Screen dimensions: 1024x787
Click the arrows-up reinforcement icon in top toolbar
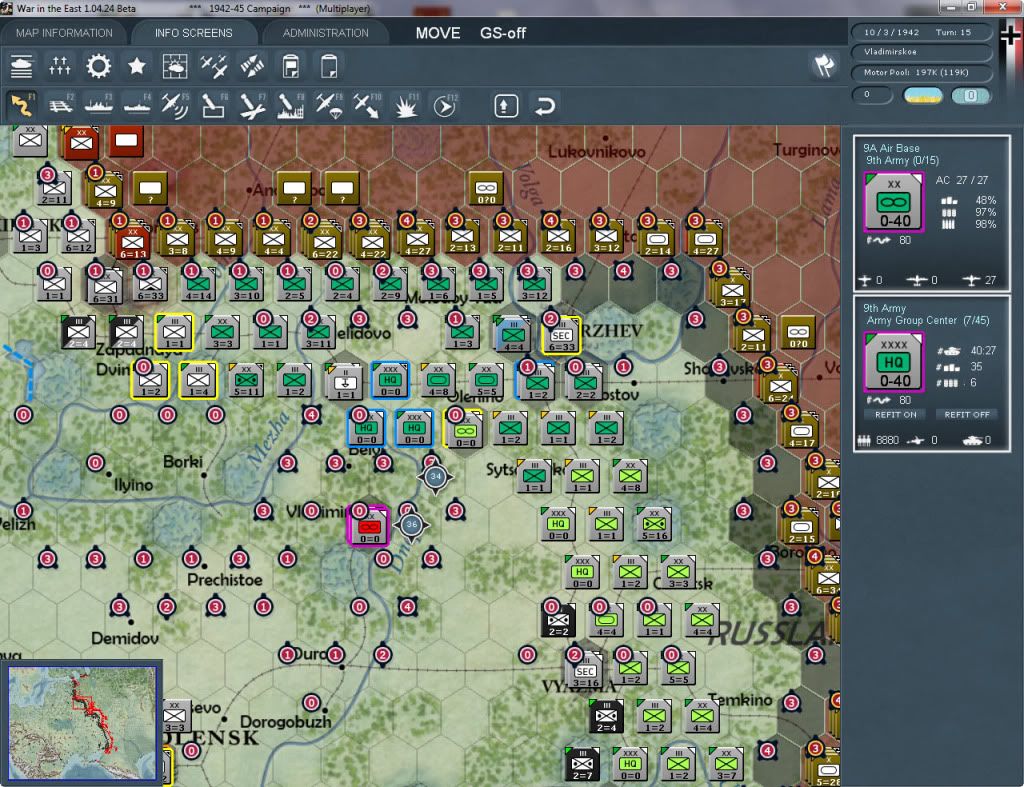59,66
